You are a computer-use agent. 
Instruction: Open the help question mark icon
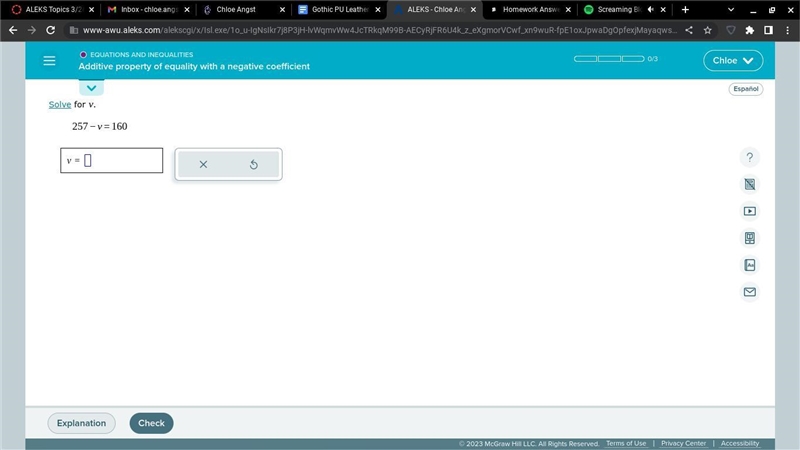749,157
